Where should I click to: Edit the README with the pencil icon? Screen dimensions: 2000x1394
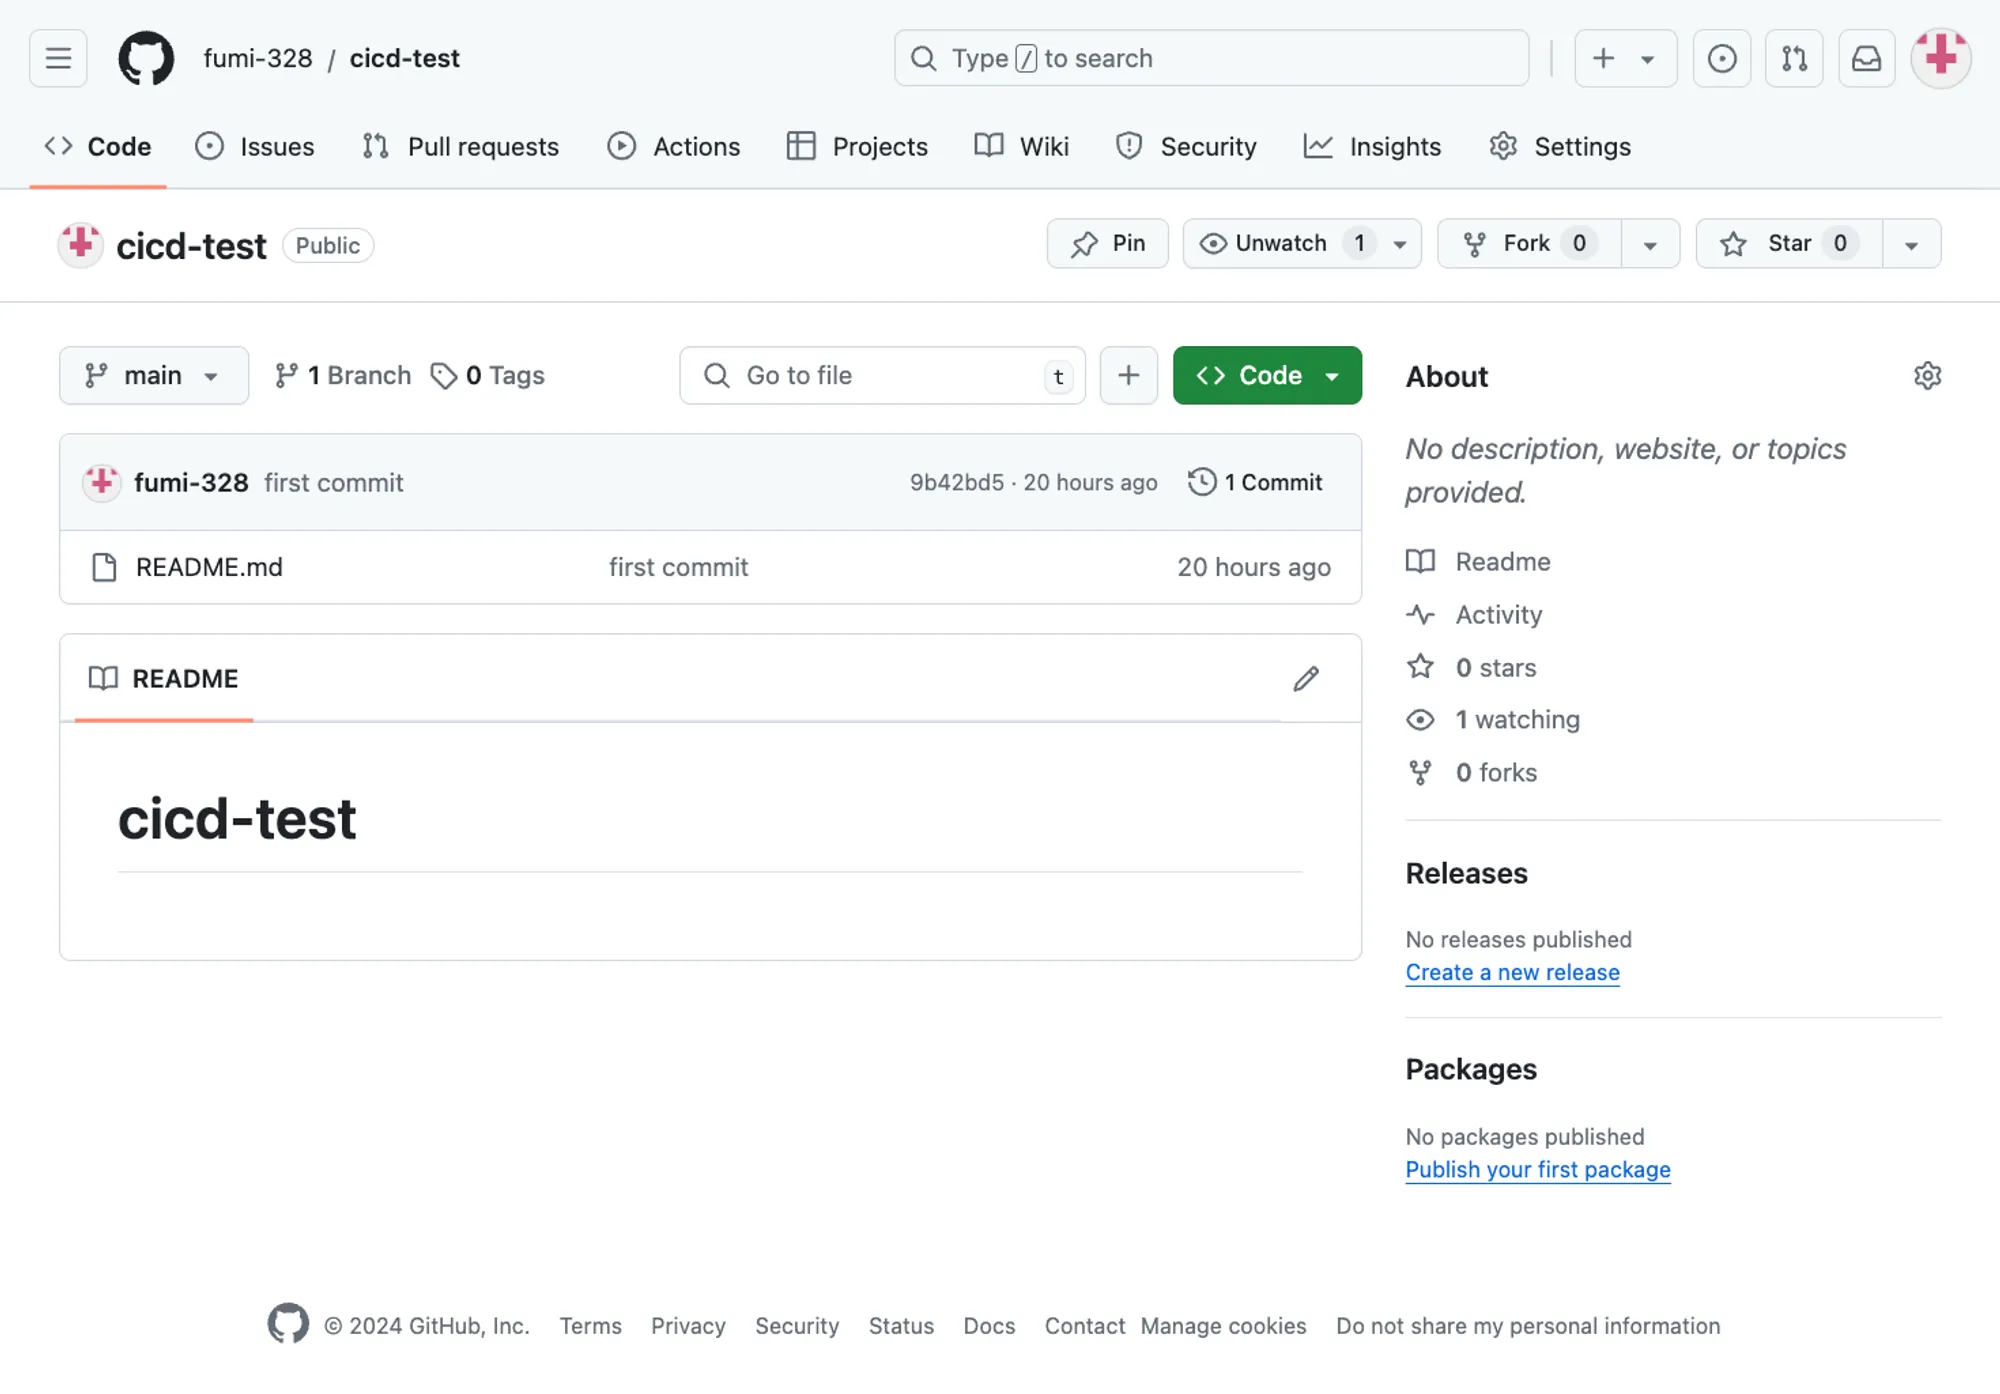[1305, 678]
